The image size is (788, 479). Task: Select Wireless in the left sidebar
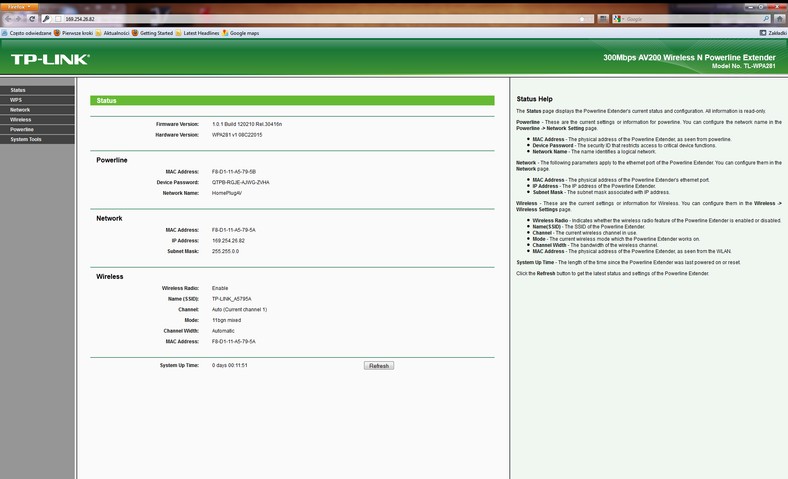click(x=20, y=120)
